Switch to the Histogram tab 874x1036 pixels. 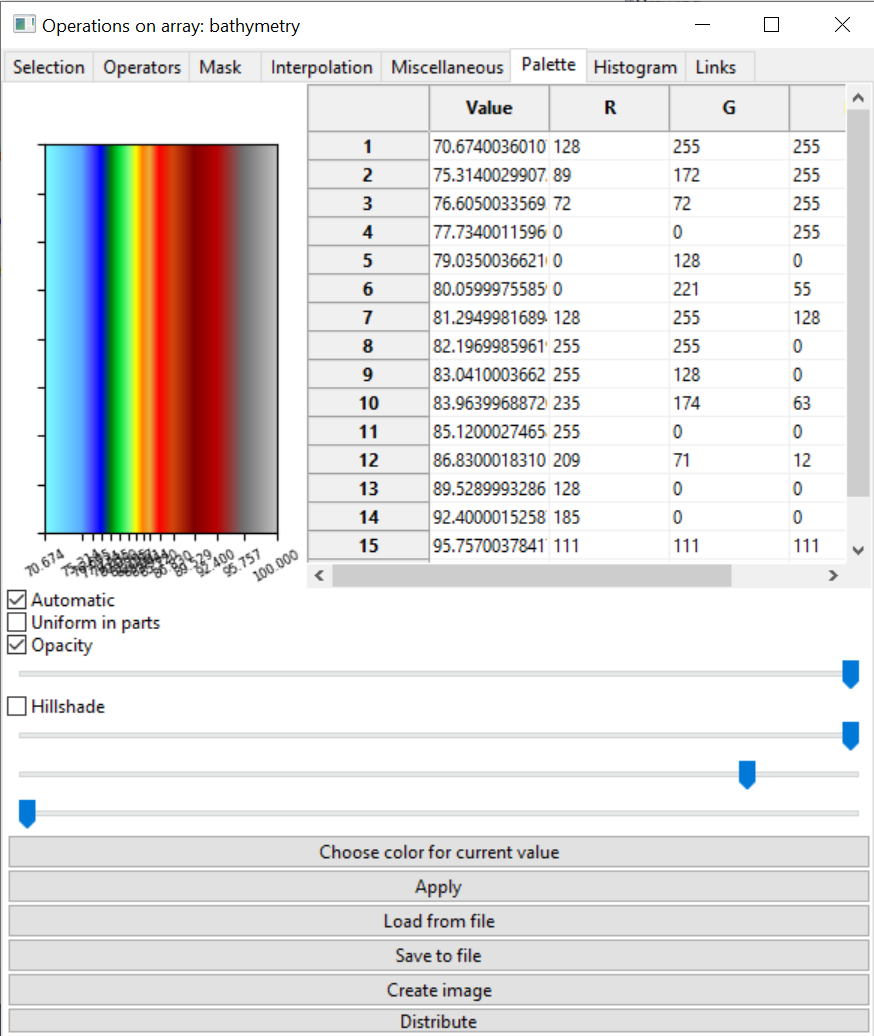coord(635,67)
